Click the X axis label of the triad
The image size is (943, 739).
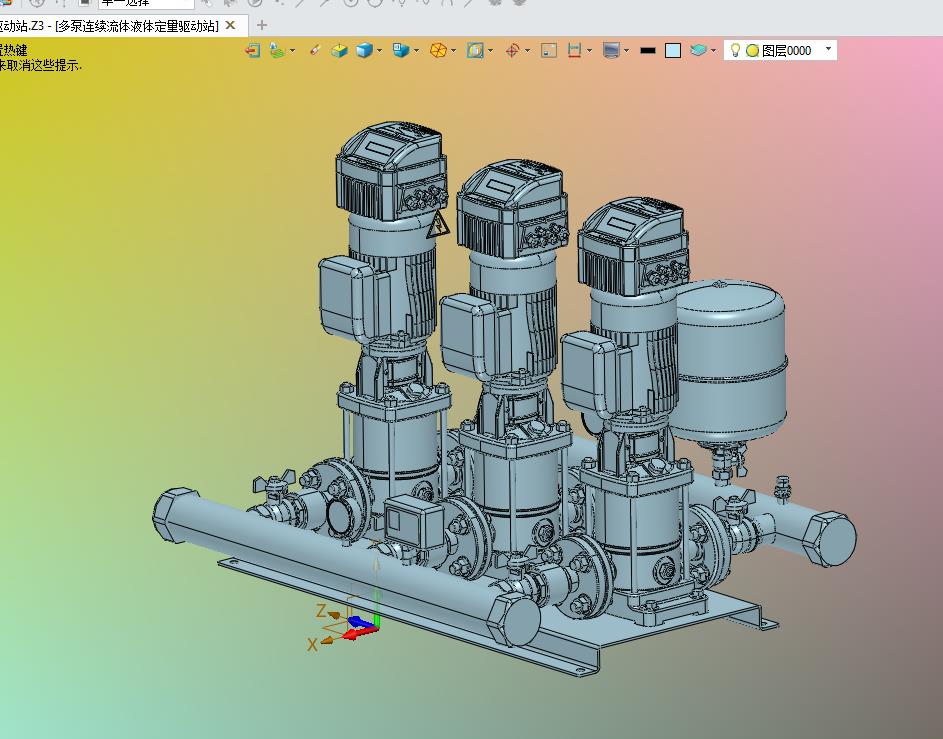coord(312,645)
